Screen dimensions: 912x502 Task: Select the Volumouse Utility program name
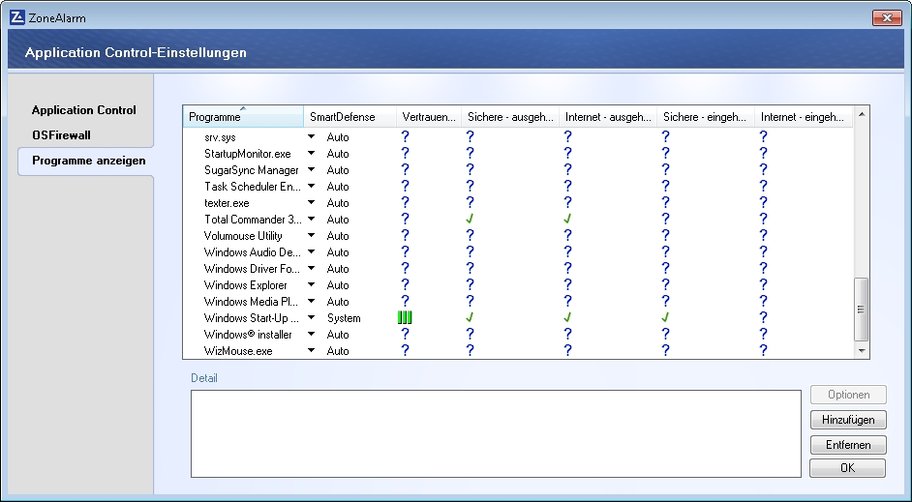(243, 236)
